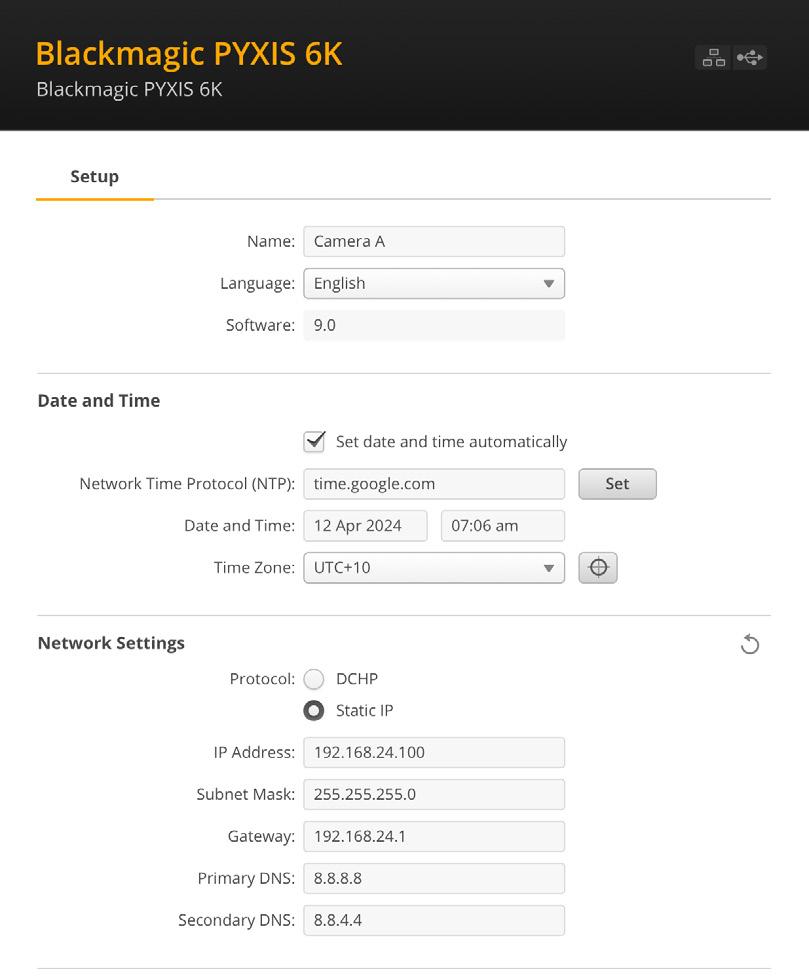
Task: Click the Gateway field
Action: [434, 836]
